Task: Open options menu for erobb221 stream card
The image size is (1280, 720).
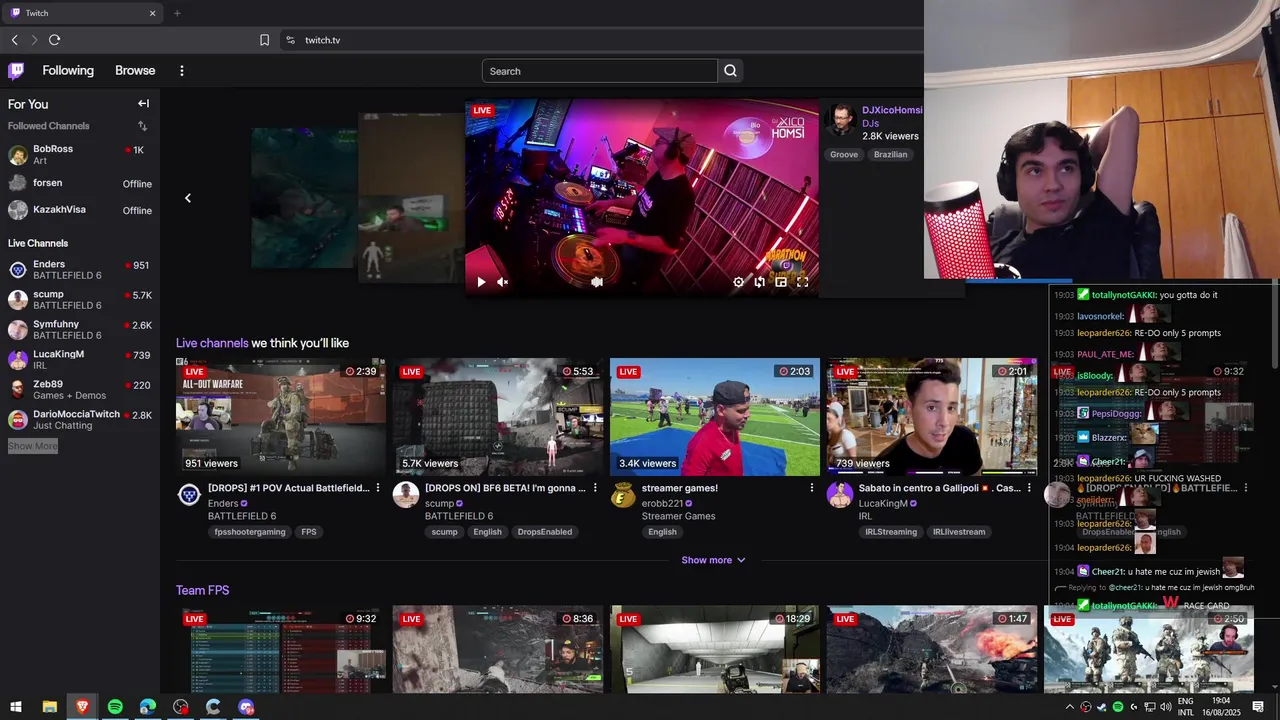Action: pyautogui.click(x=811, y=488)
